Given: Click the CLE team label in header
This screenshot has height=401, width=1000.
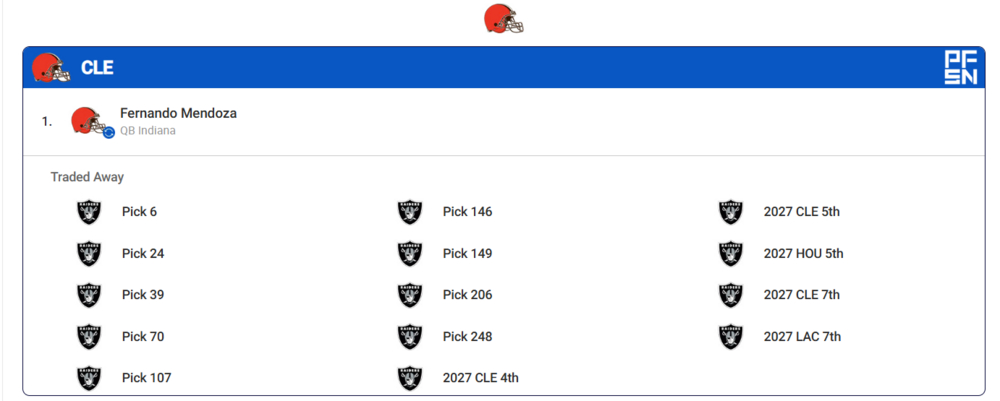Looking at the screenshot, I should point(97,68).
